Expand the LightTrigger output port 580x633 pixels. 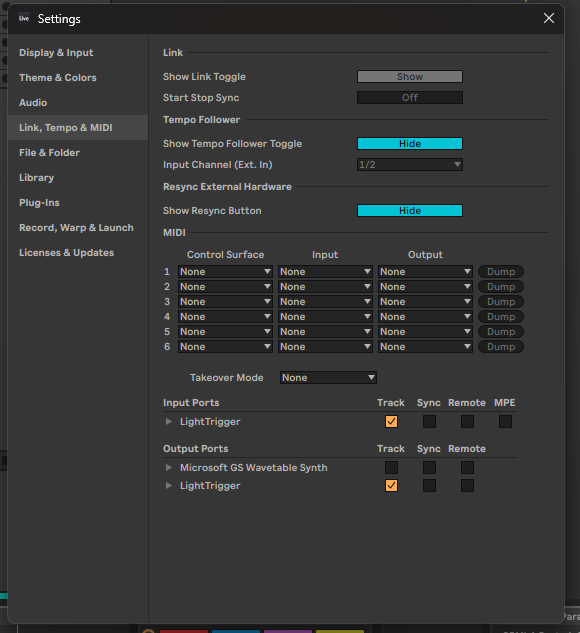(x=169, y=485)
